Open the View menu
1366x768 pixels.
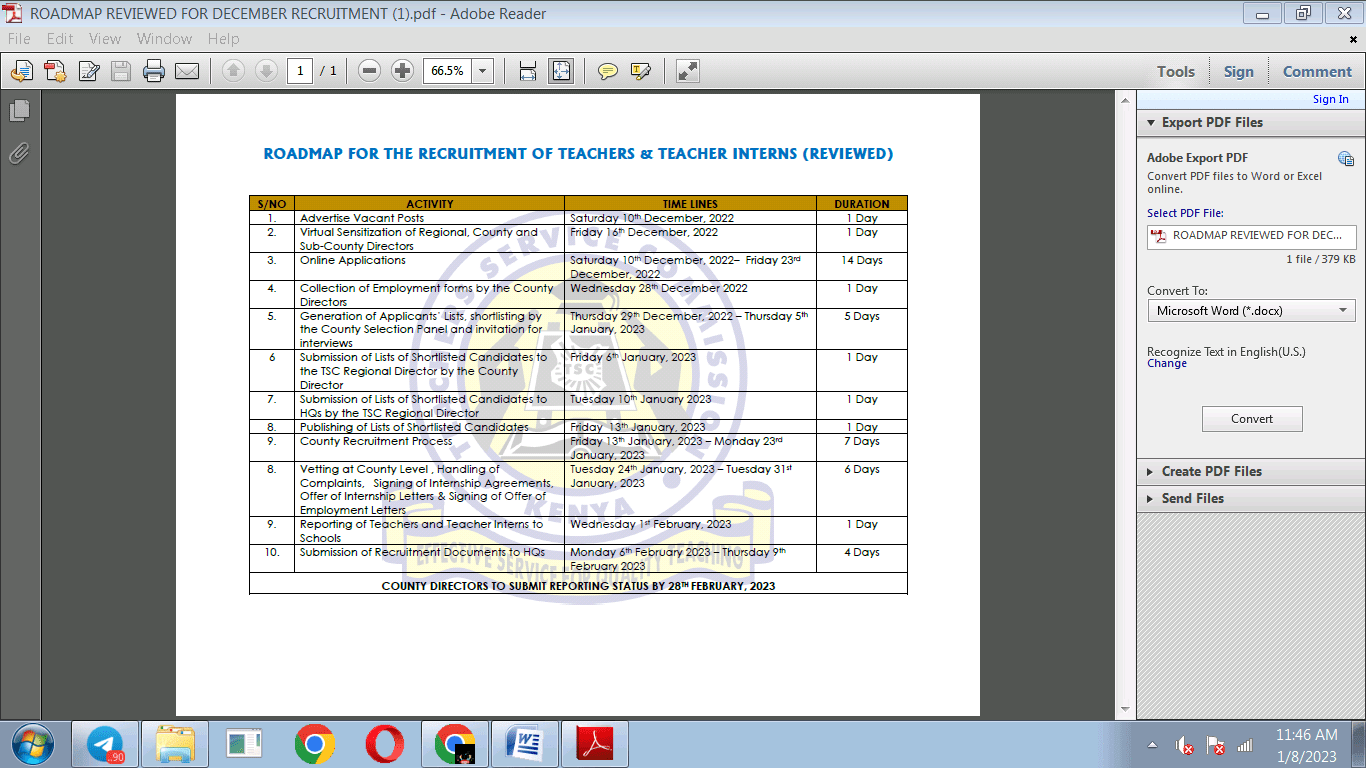(x=104, y=39)
